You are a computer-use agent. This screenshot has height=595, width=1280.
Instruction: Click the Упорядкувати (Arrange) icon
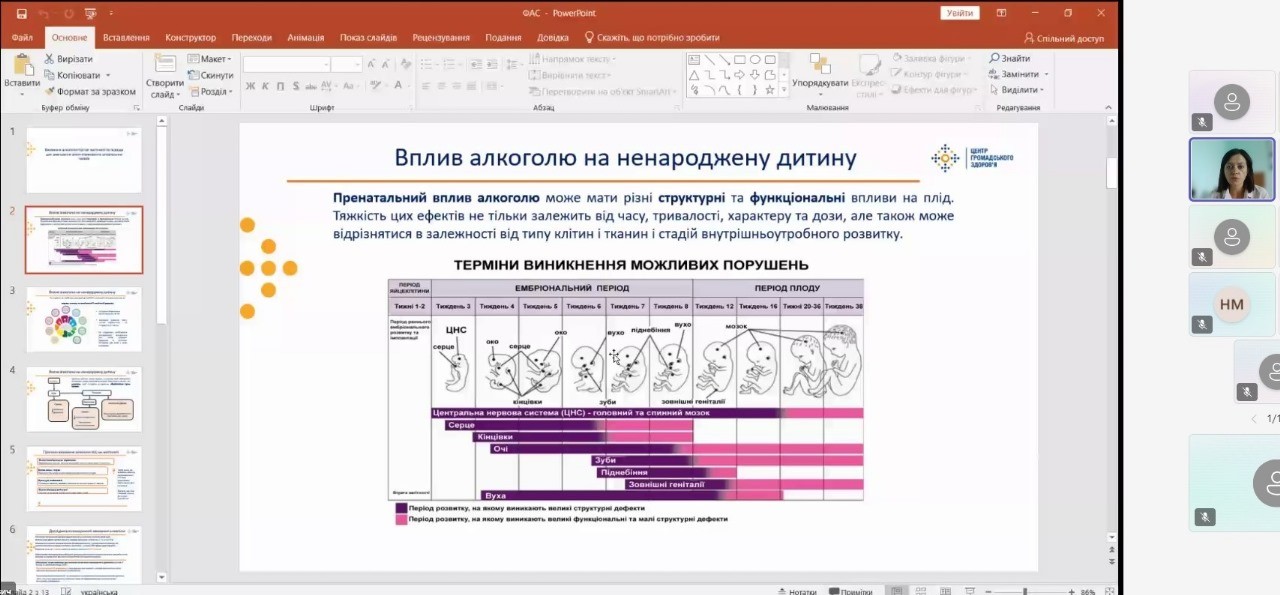coord(820,68)
